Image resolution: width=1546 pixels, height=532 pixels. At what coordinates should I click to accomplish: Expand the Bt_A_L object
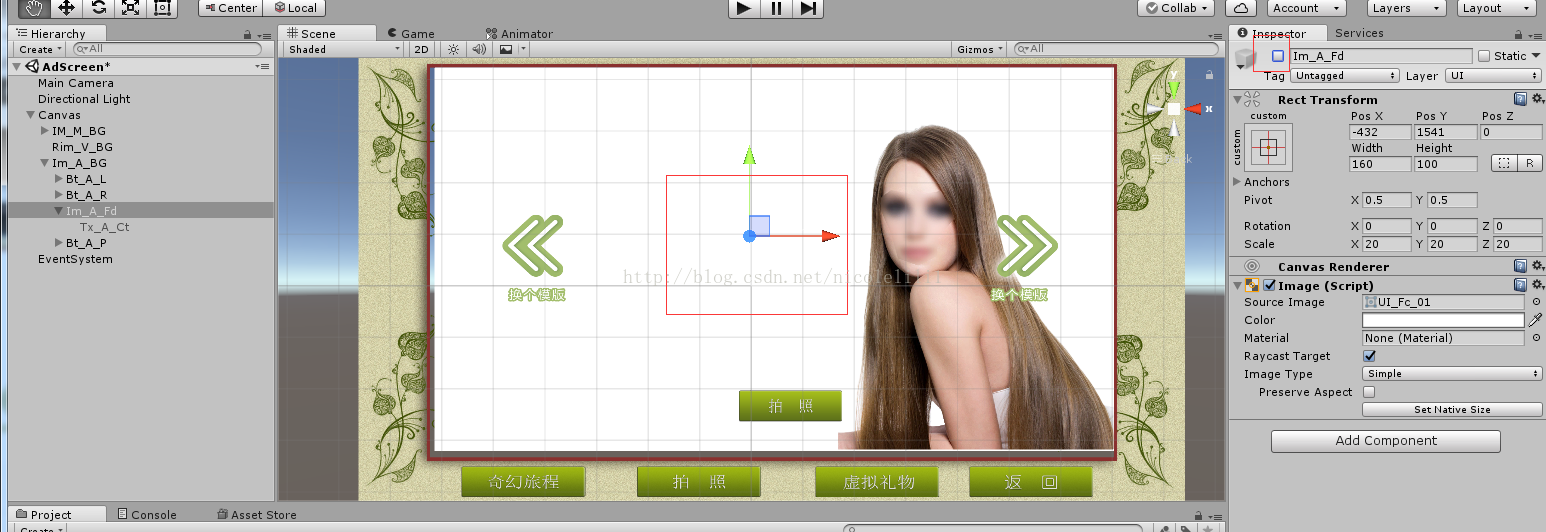click(58, 179)
